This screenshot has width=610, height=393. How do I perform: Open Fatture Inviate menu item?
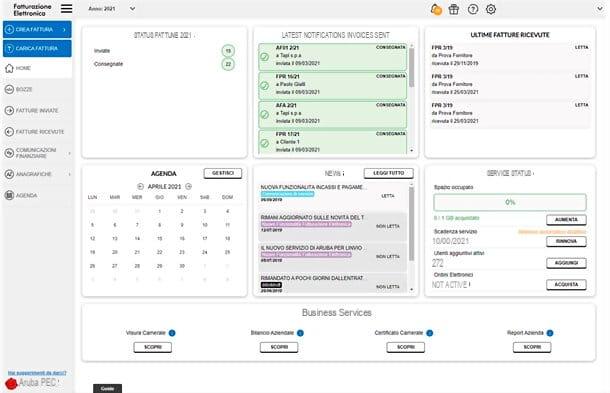point(37,111)
